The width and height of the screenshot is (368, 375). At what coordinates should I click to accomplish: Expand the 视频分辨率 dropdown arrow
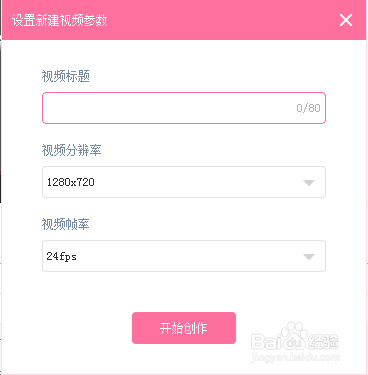tap(309, 183)
